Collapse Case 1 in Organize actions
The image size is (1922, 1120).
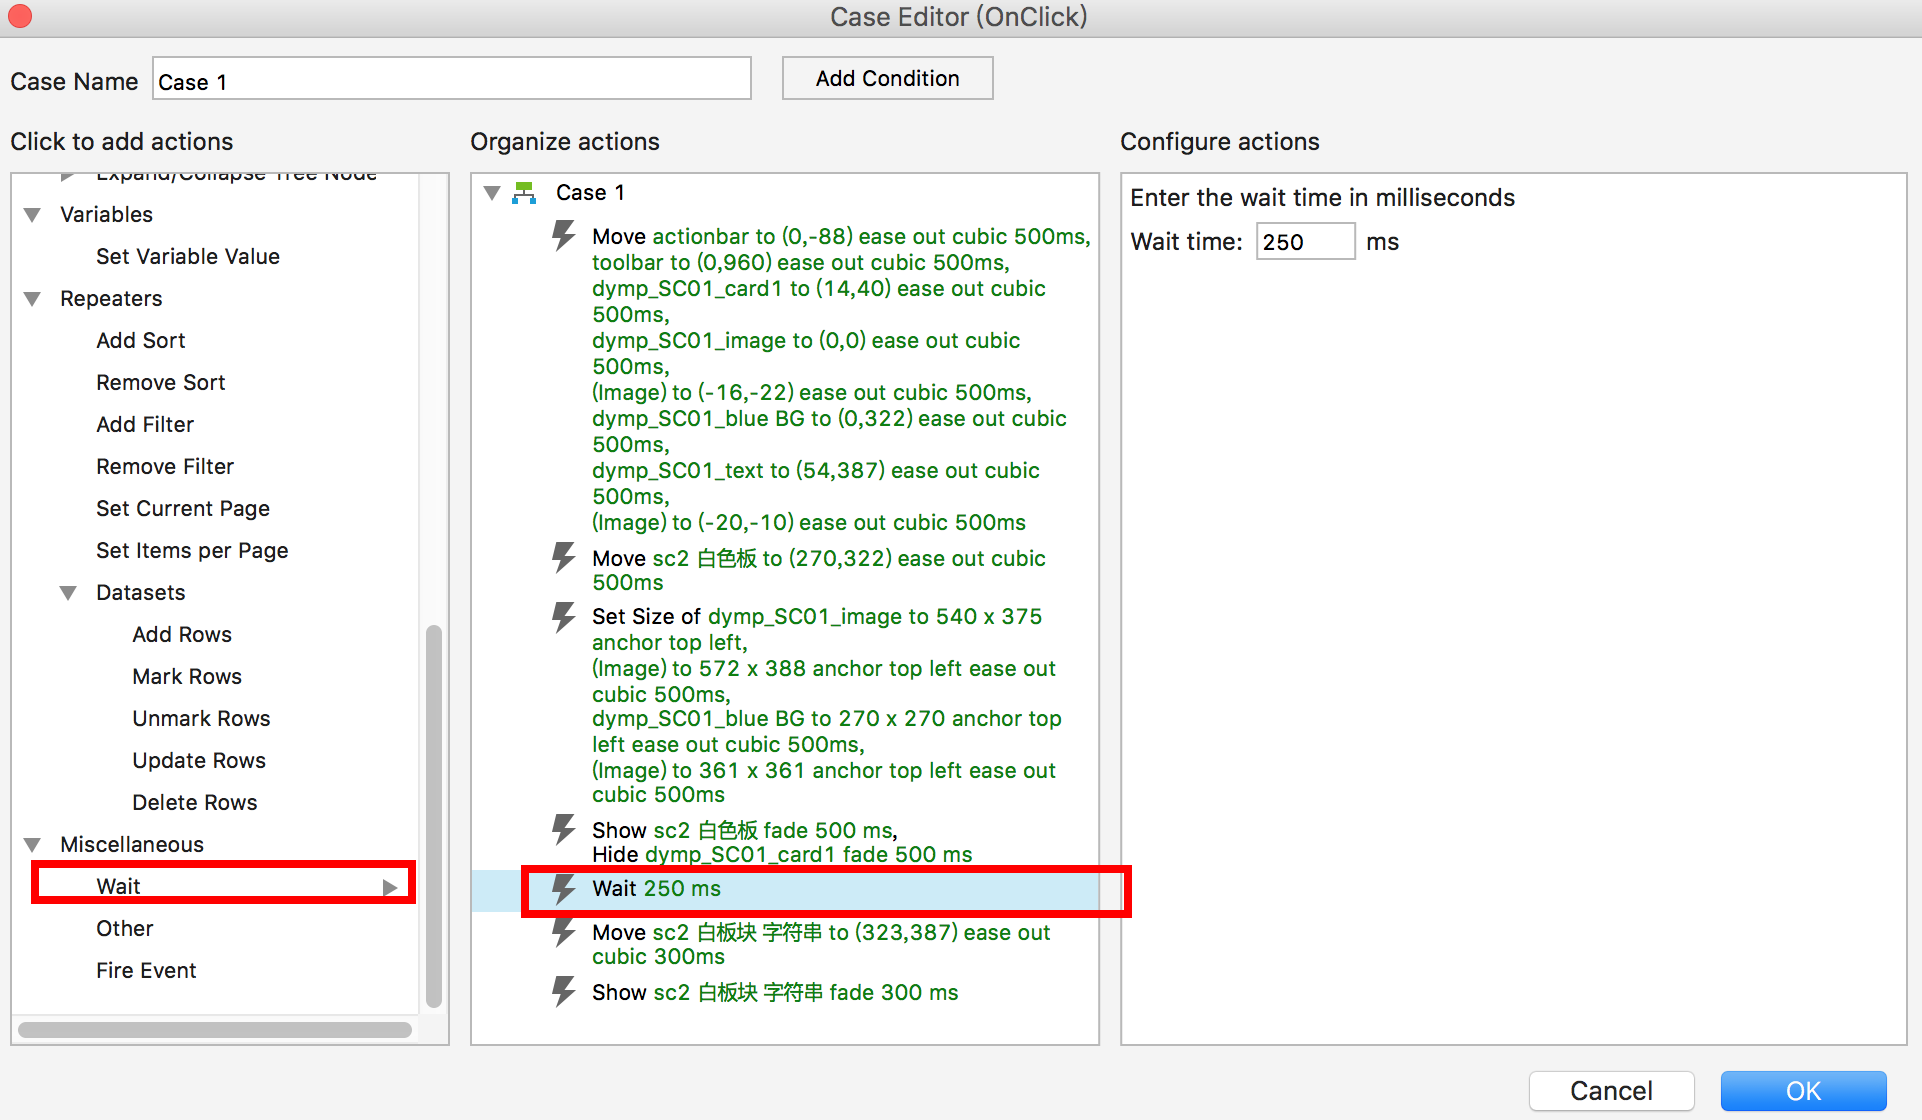click(491, 192)
